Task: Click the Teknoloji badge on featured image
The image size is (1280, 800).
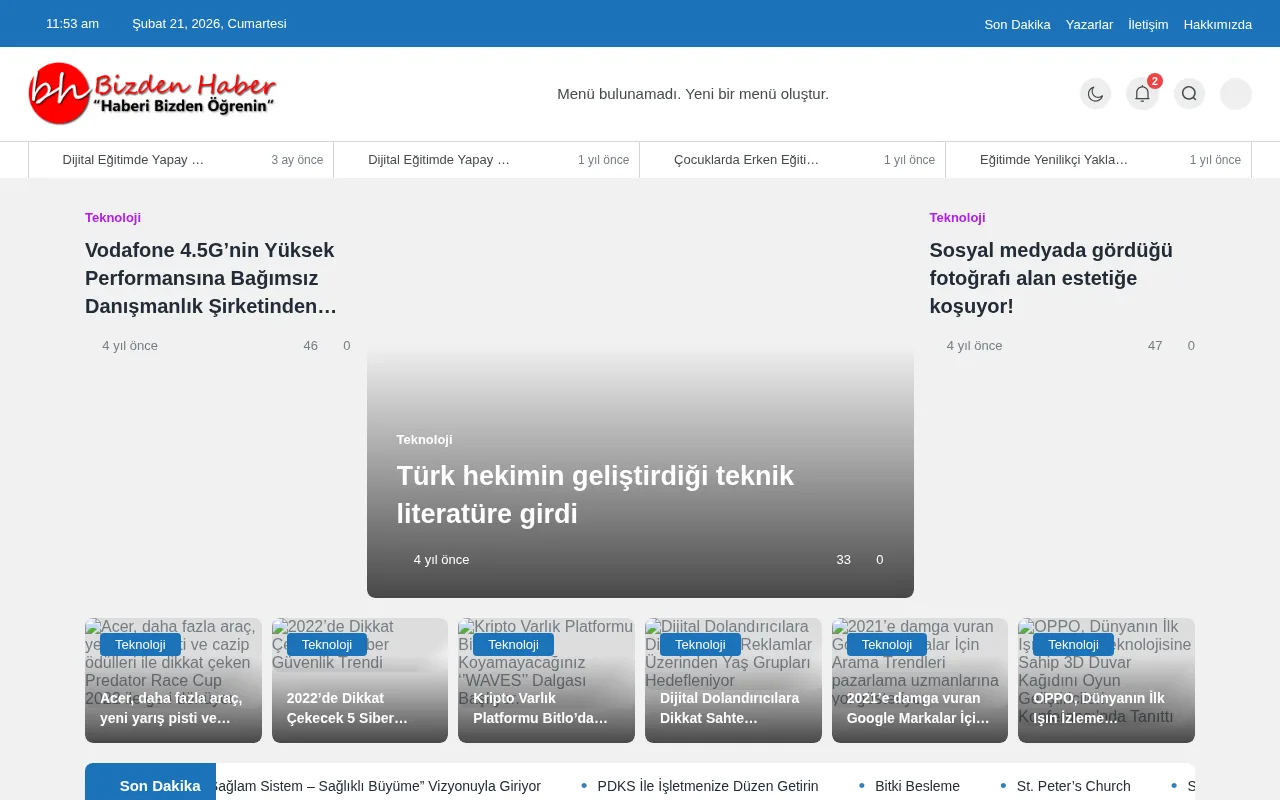Action: pos(424,440)
